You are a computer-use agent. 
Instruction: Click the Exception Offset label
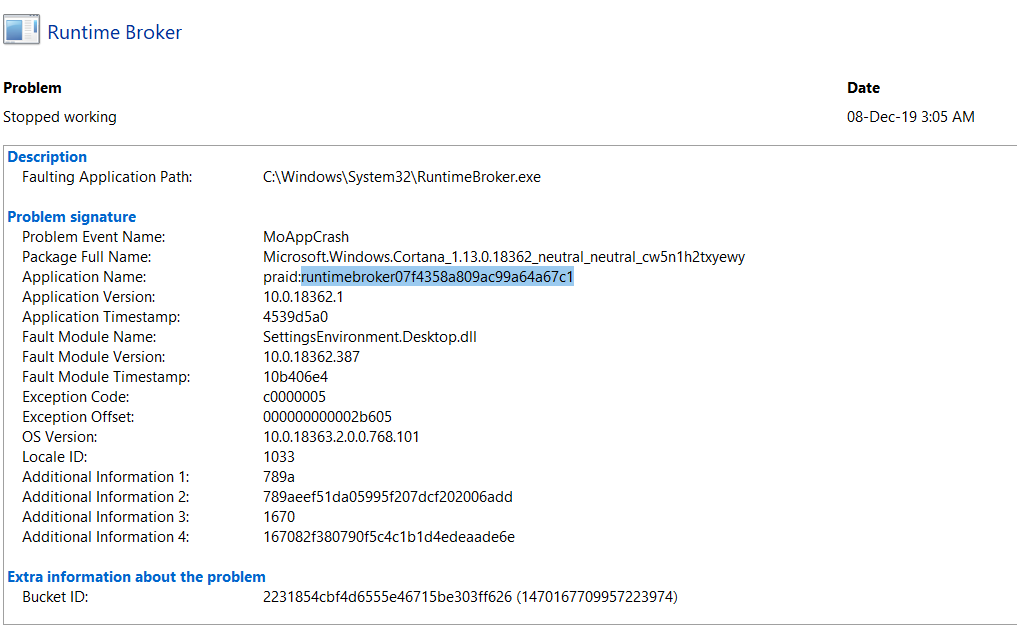[x=78, y=417]
